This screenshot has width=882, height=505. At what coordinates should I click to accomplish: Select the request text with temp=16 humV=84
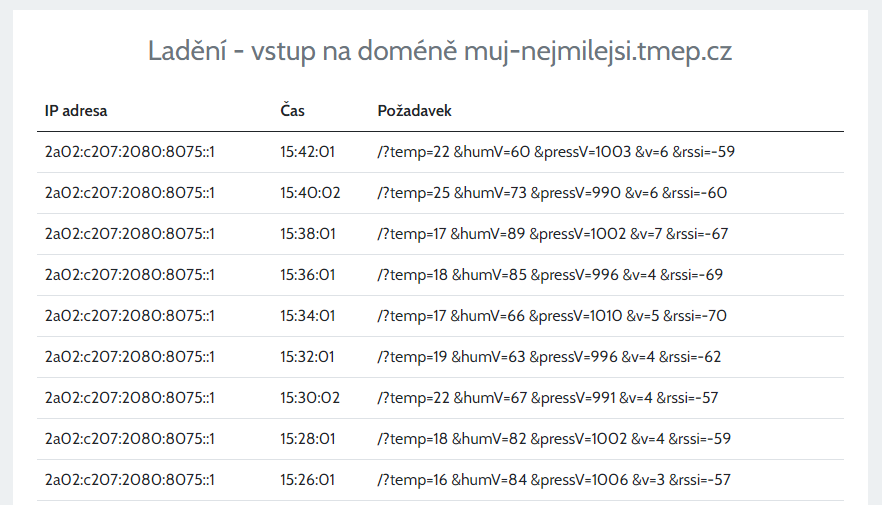tap(554, 480)
